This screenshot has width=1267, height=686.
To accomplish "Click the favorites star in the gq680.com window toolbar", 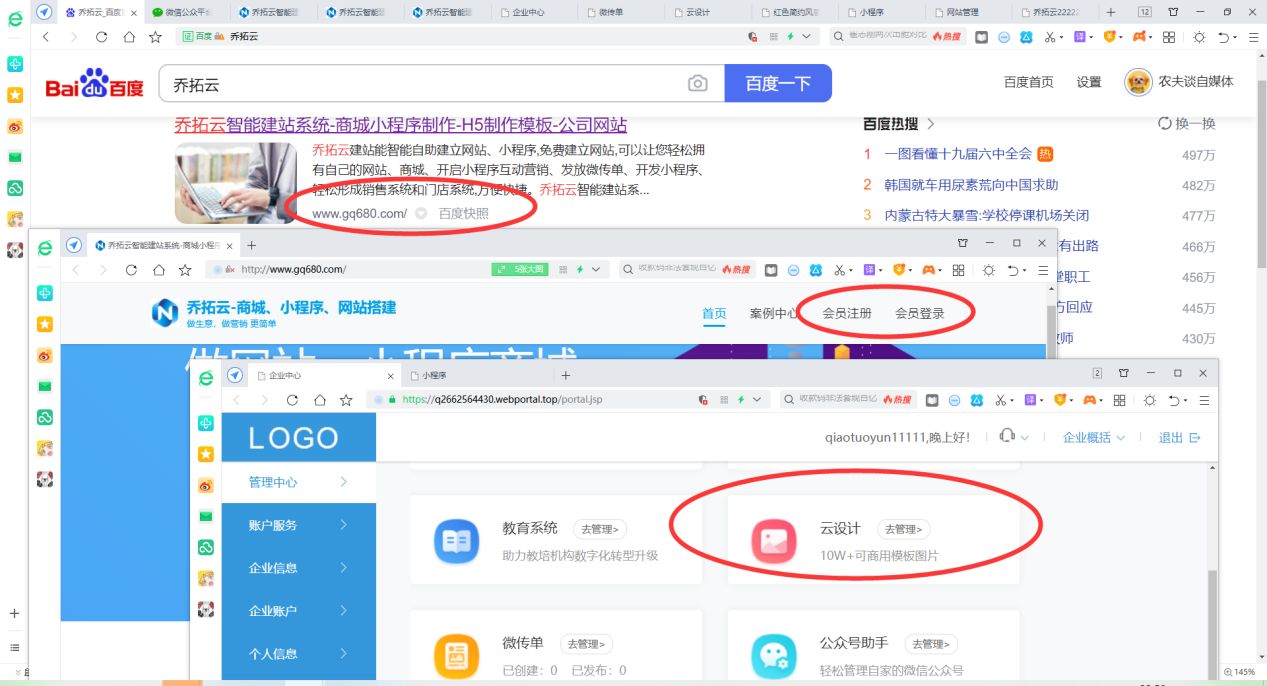I will [185, 270].
